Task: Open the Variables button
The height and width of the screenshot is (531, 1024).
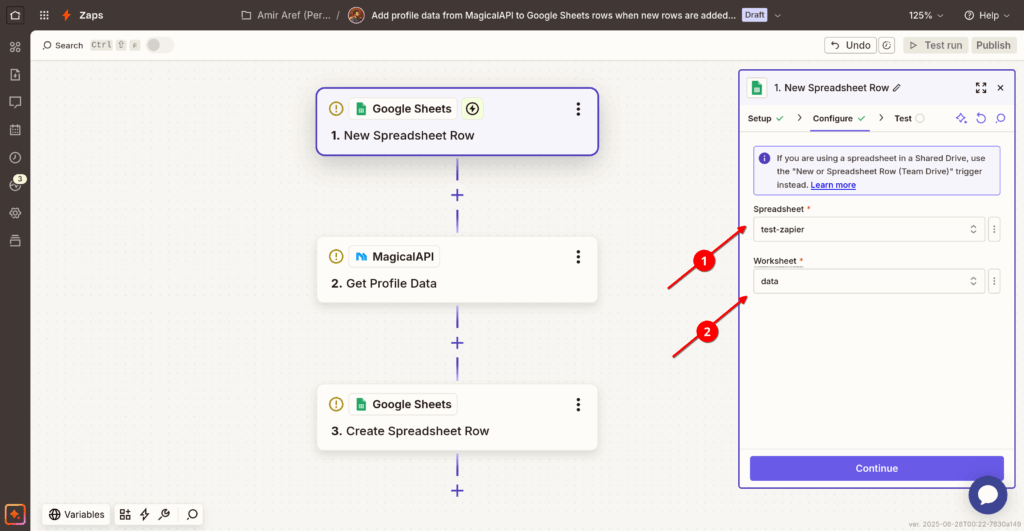Action: [x=76, y=514]
